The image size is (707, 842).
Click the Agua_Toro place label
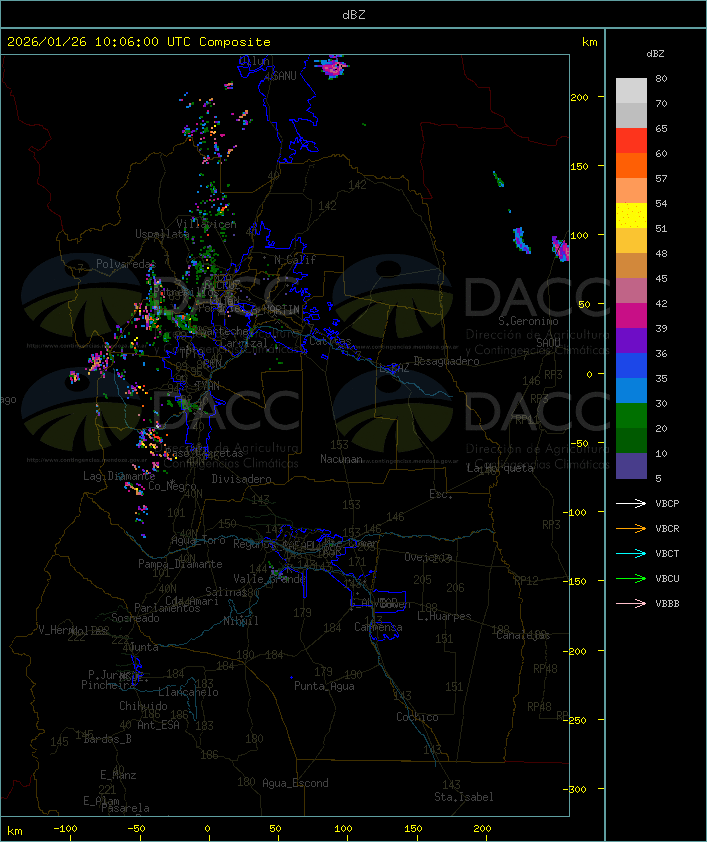(198, 540)
